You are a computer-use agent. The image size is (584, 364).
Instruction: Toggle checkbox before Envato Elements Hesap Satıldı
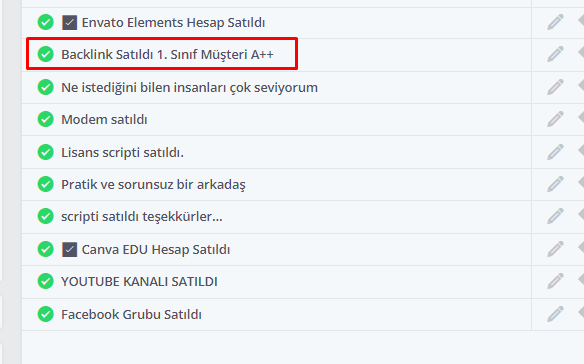click(70, 22)
